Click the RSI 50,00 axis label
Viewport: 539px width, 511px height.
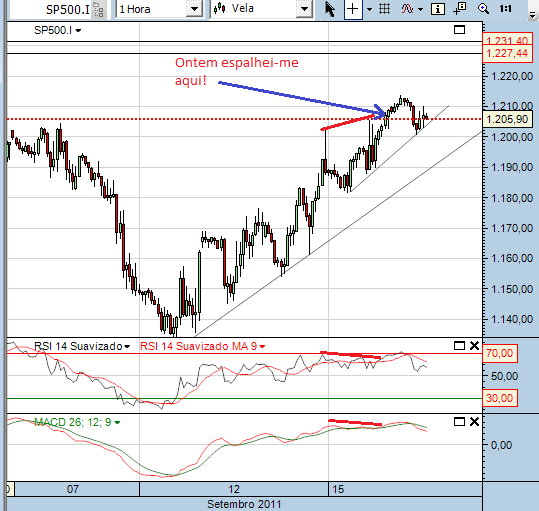[x=504, y=376]
